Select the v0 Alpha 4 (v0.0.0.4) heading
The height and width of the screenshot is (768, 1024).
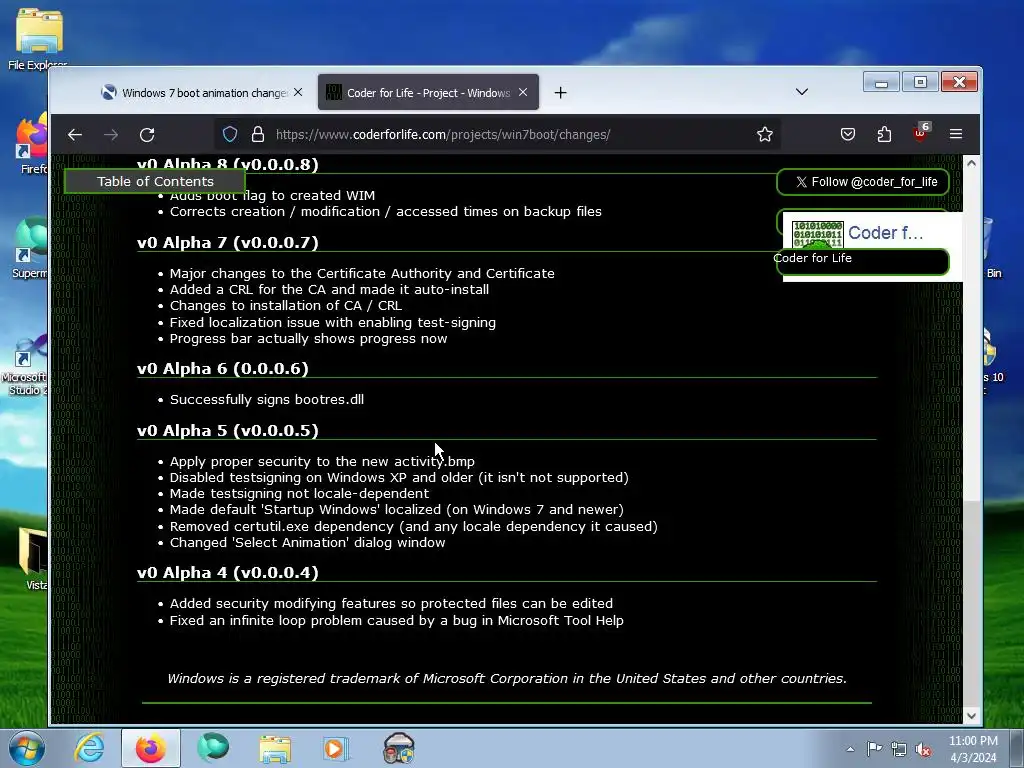[228, 573]
